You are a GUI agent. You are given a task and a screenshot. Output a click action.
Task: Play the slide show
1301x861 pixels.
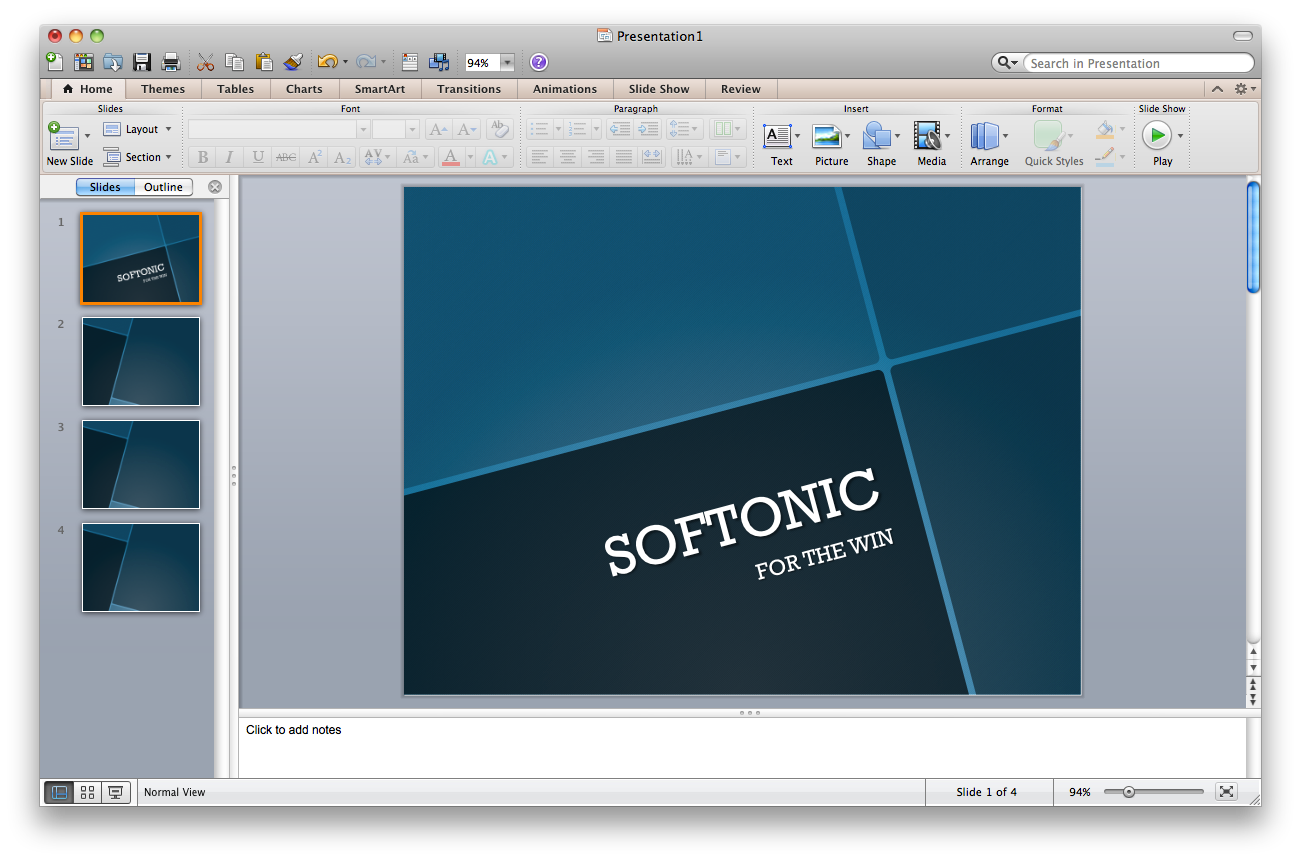click(x=1157, y=134)
